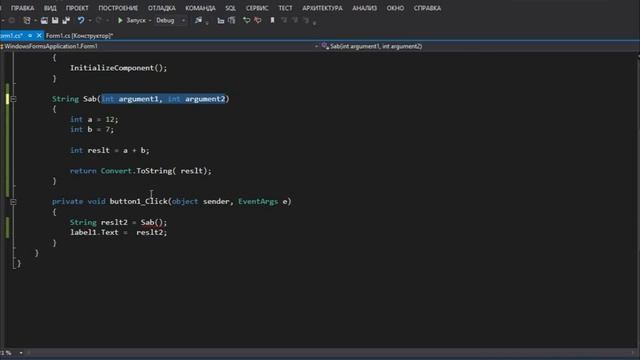Open the СПРАВКА menu
This screenshot has height=360, width=640.
coord(427,8)
